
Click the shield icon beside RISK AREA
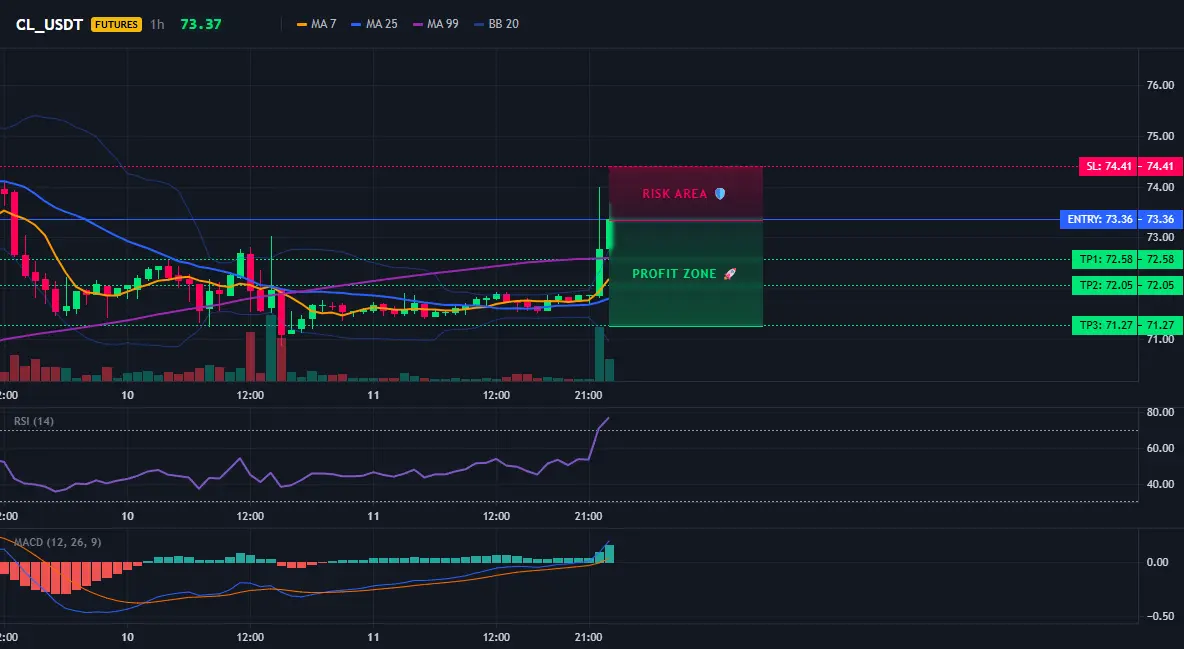point(720,194)
